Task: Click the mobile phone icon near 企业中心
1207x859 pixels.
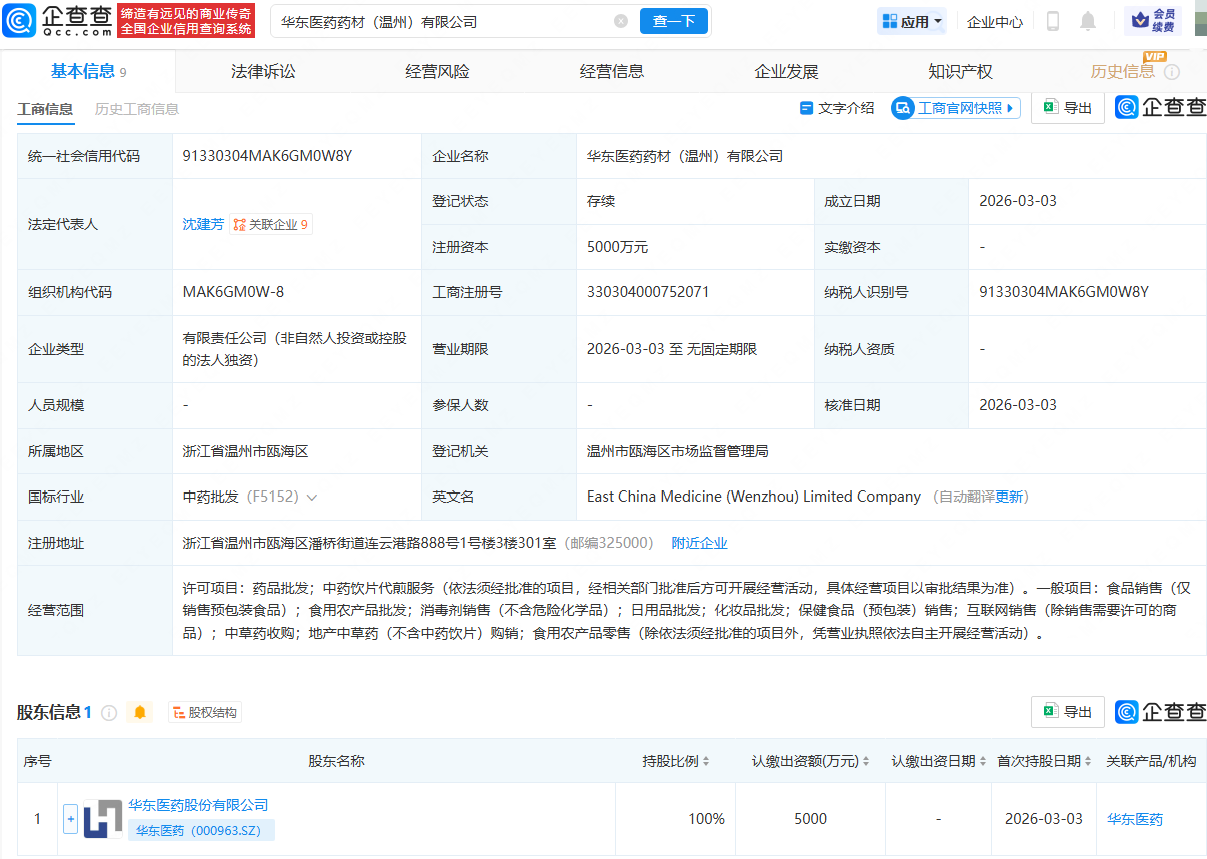Action: pos(1053,21)
